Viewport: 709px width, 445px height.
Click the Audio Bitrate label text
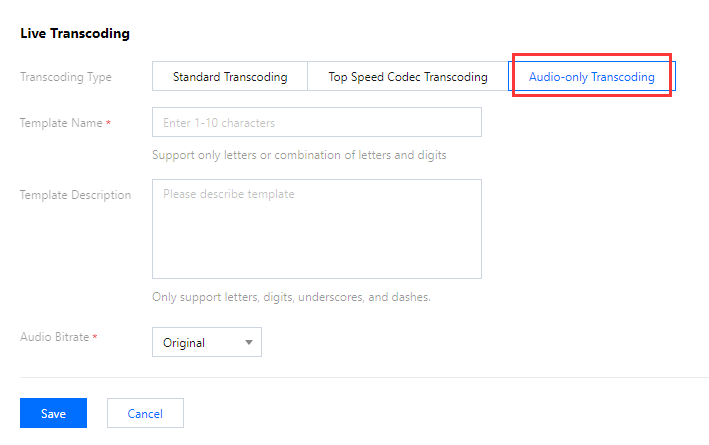(54, 337)
